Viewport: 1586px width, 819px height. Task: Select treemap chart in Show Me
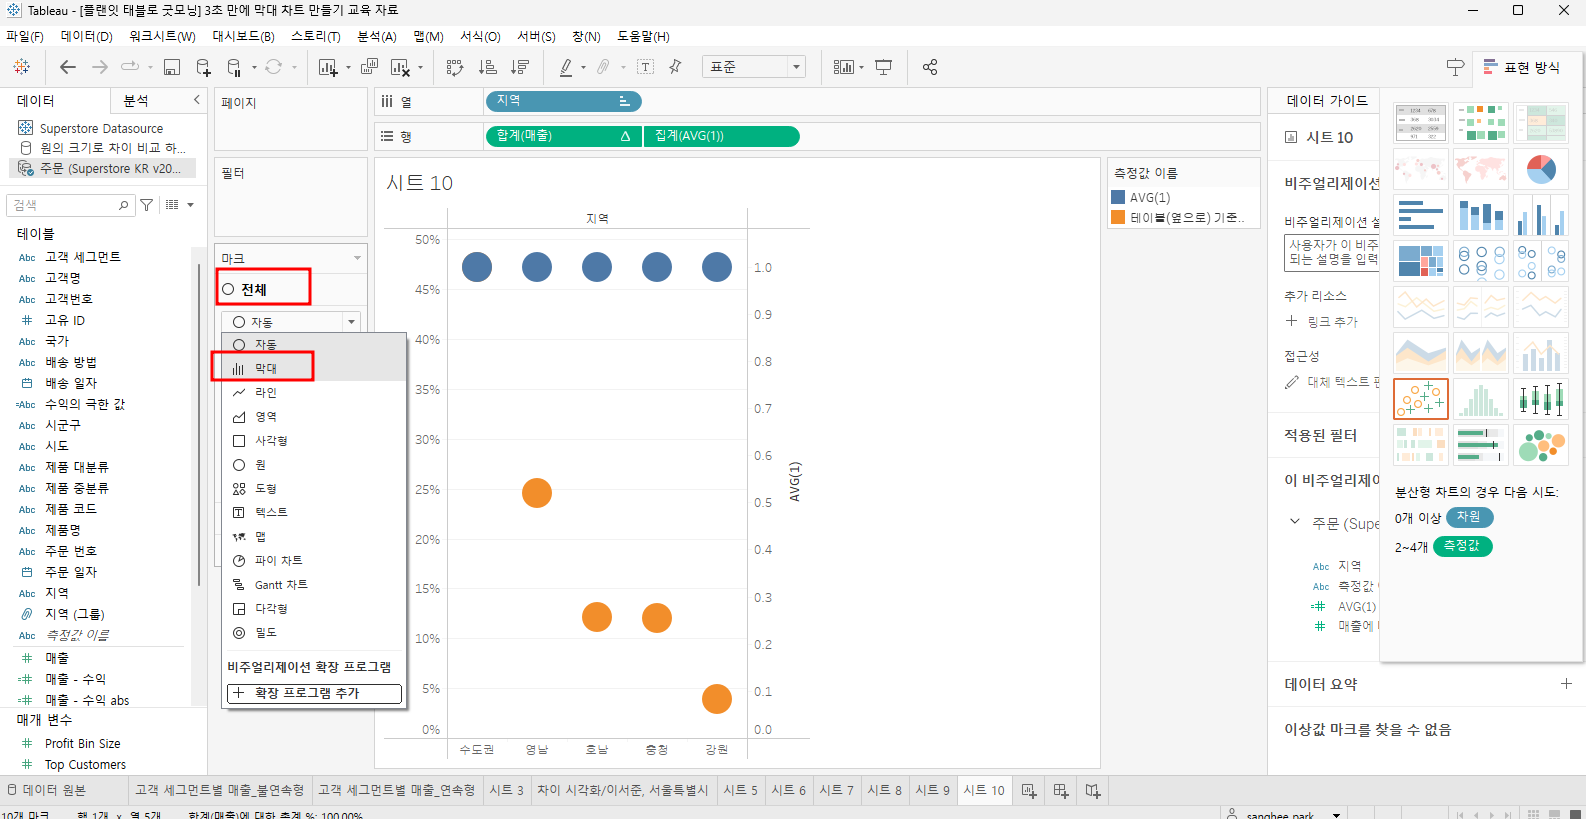(x=1421, y=261)
